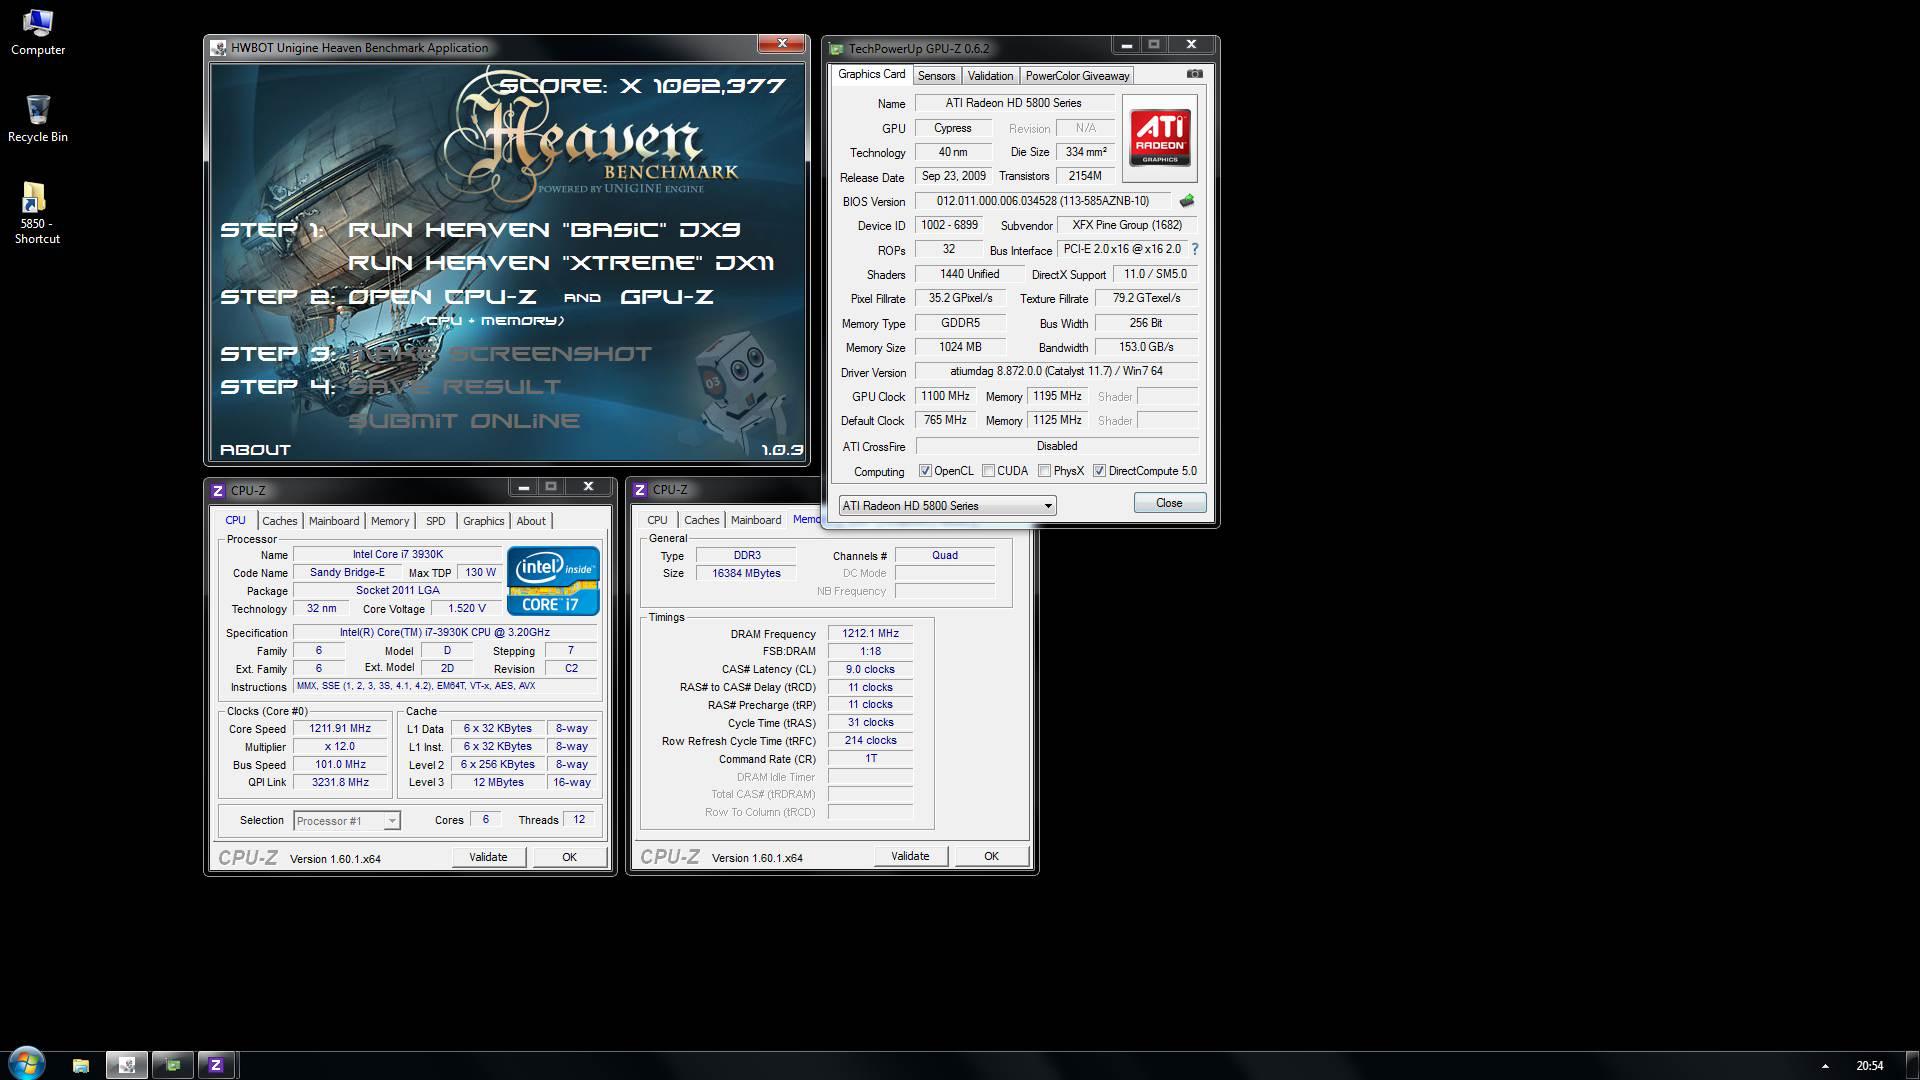Viewport: 1920px width, 1080px height.
Task: Toggle the DirectCompute 5.0 checkbox
Action: [x=1099, y=471]
